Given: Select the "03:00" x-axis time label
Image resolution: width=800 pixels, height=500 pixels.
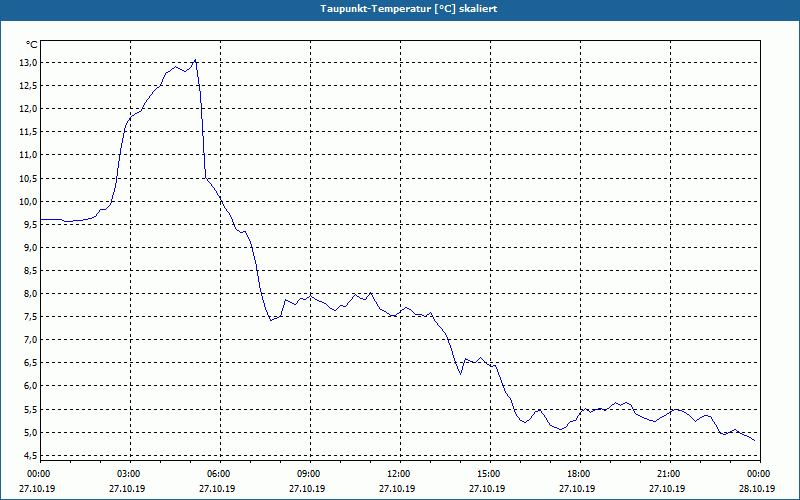Looking at the screenshot, I should [129, 474].
